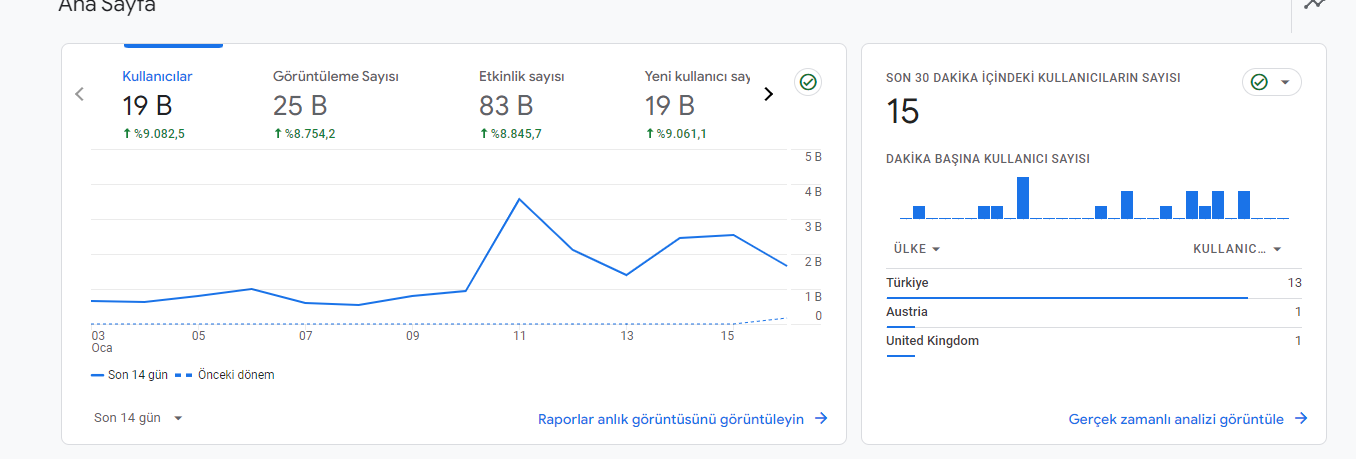Image resolution: width=1356 pixels, height=459 pixels.
Task: Click arrow icon beside Raporlar anlık görüntüsünü görüntüleyin
Action: tap(821, 419)
